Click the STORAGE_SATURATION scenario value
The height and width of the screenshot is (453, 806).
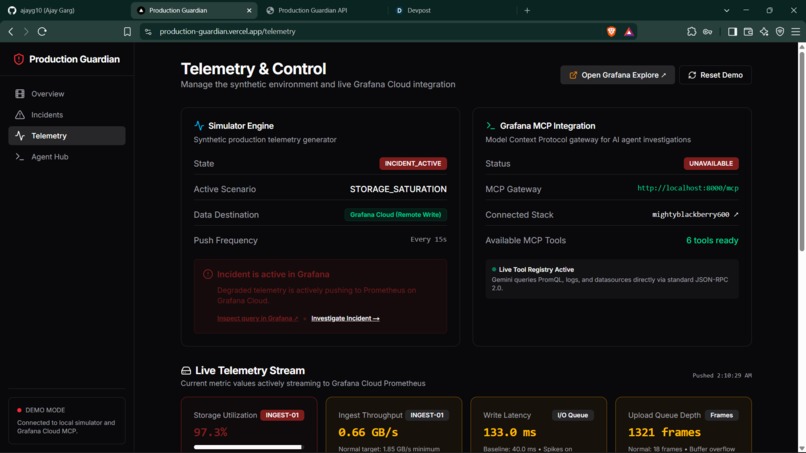click(x=398, y=189)
